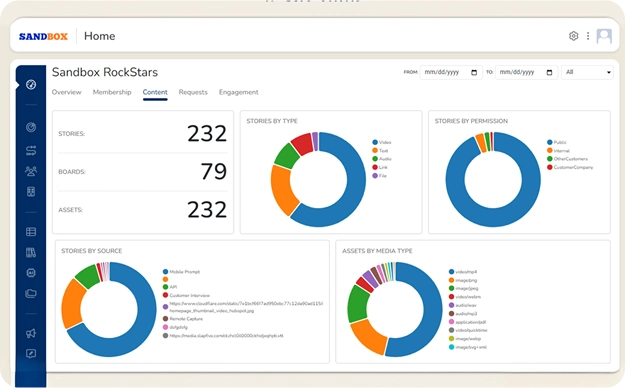
Task: Open the dashboard compass icon in sidebar
Action: (x=31, y=85)
